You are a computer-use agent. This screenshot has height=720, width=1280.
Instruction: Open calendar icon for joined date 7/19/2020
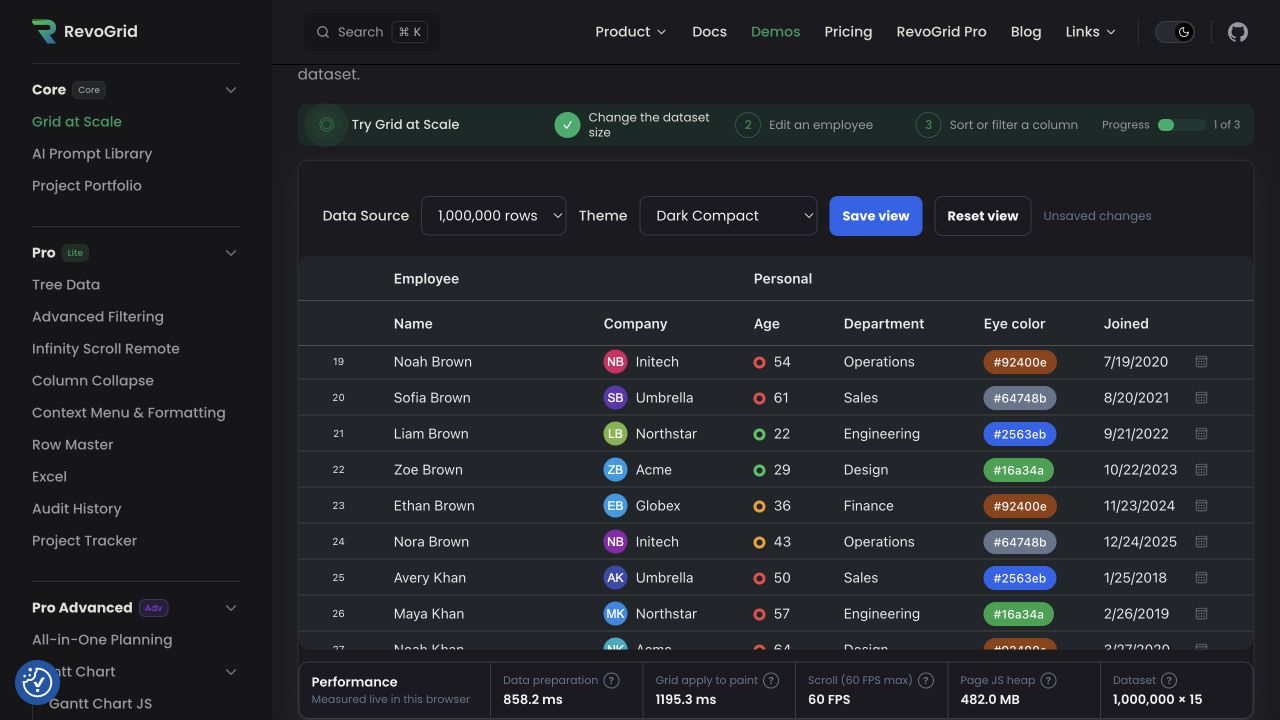pos(1201,362)
